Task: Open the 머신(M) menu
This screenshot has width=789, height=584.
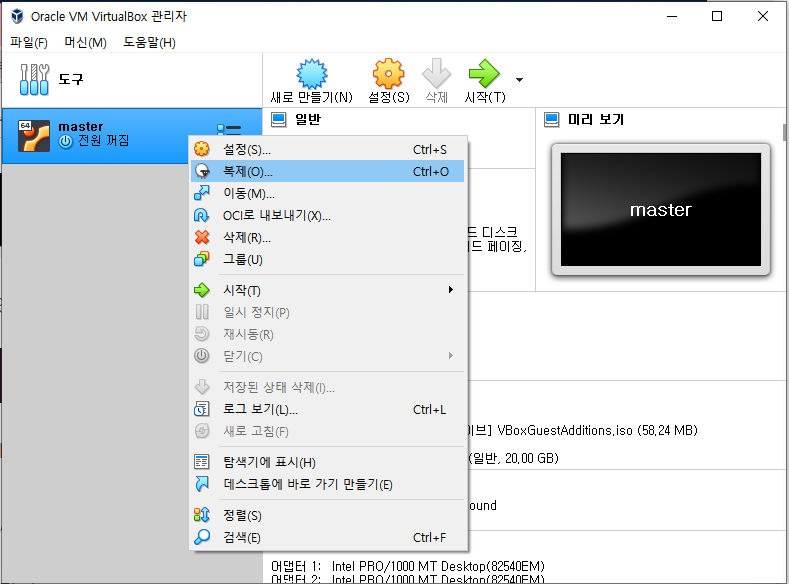Action: [85, 43]
